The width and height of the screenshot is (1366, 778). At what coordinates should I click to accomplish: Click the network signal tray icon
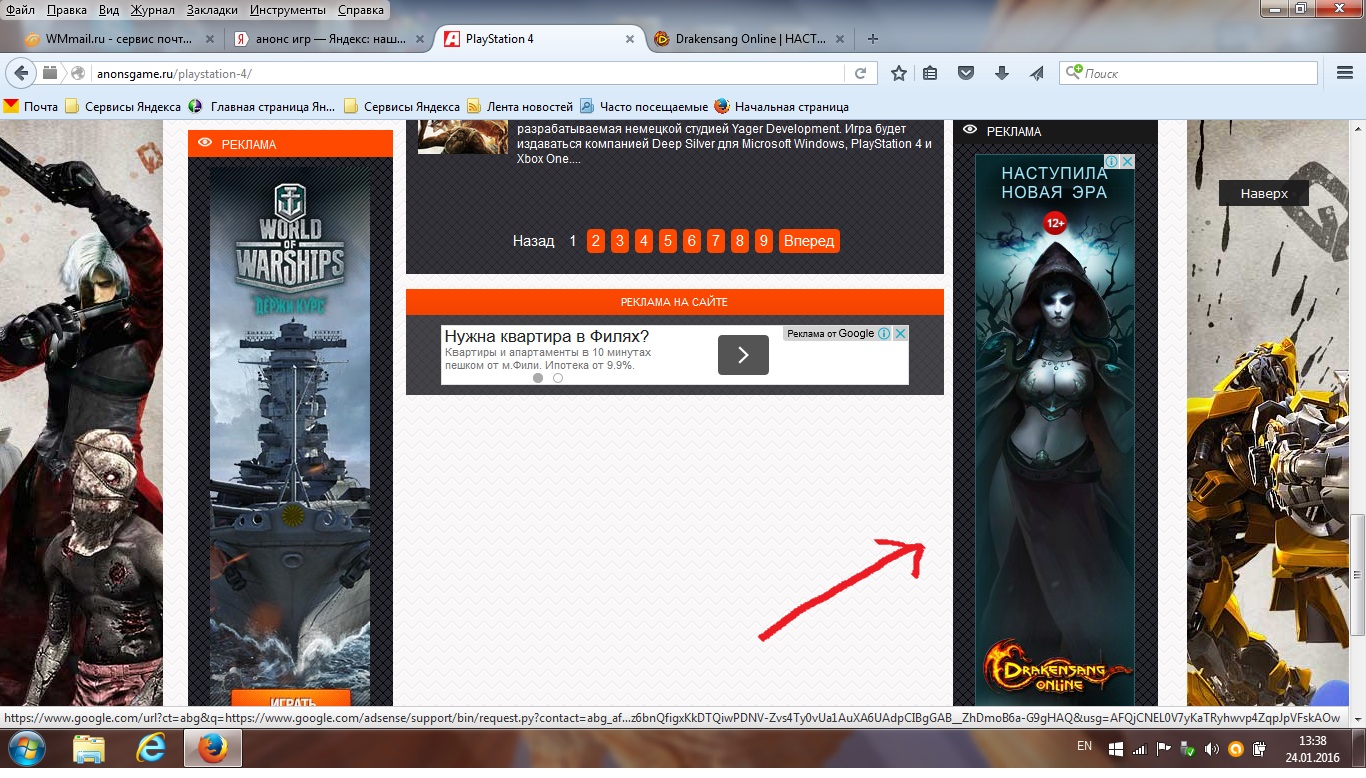click(x=1140, y=748)
